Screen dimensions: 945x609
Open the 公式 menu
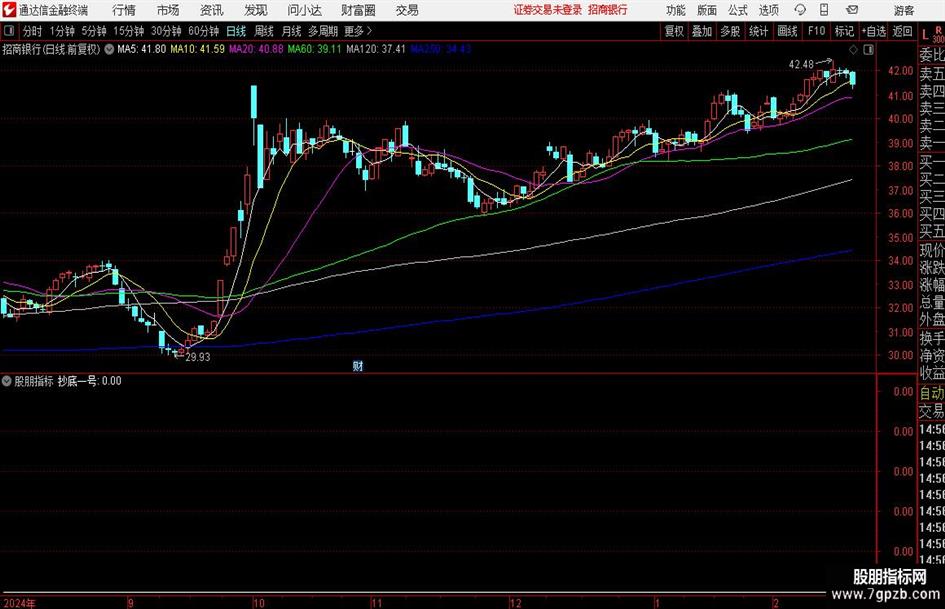pos(738,10)
